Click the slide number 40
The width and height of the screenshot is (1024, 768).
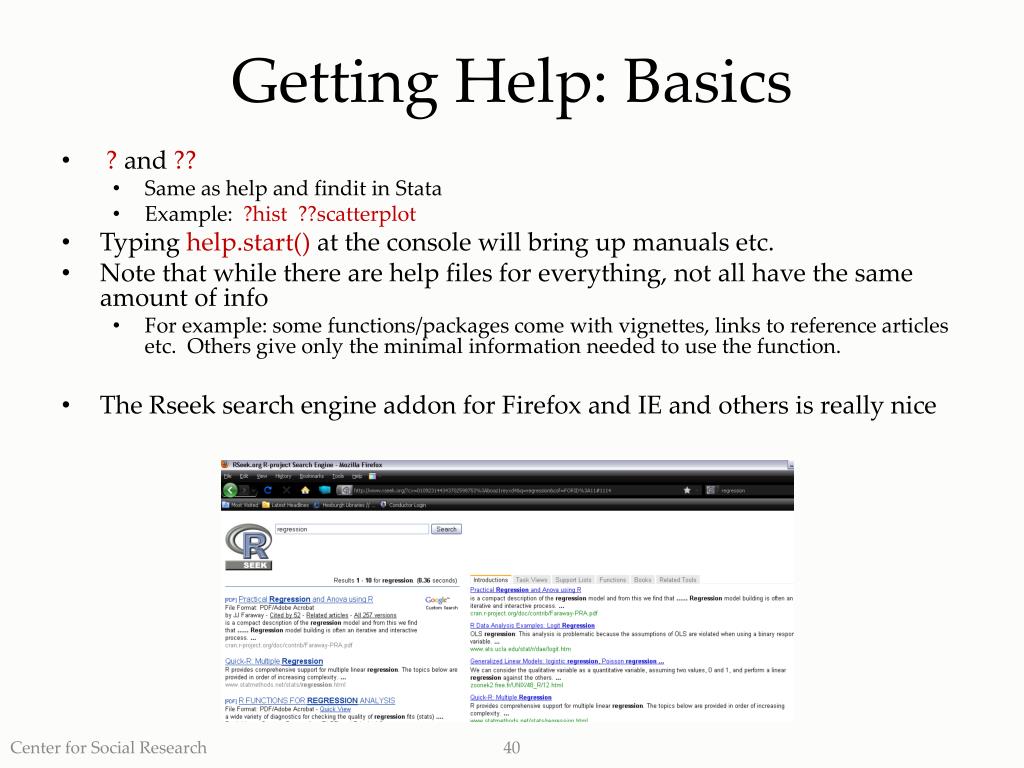point(511,748)
